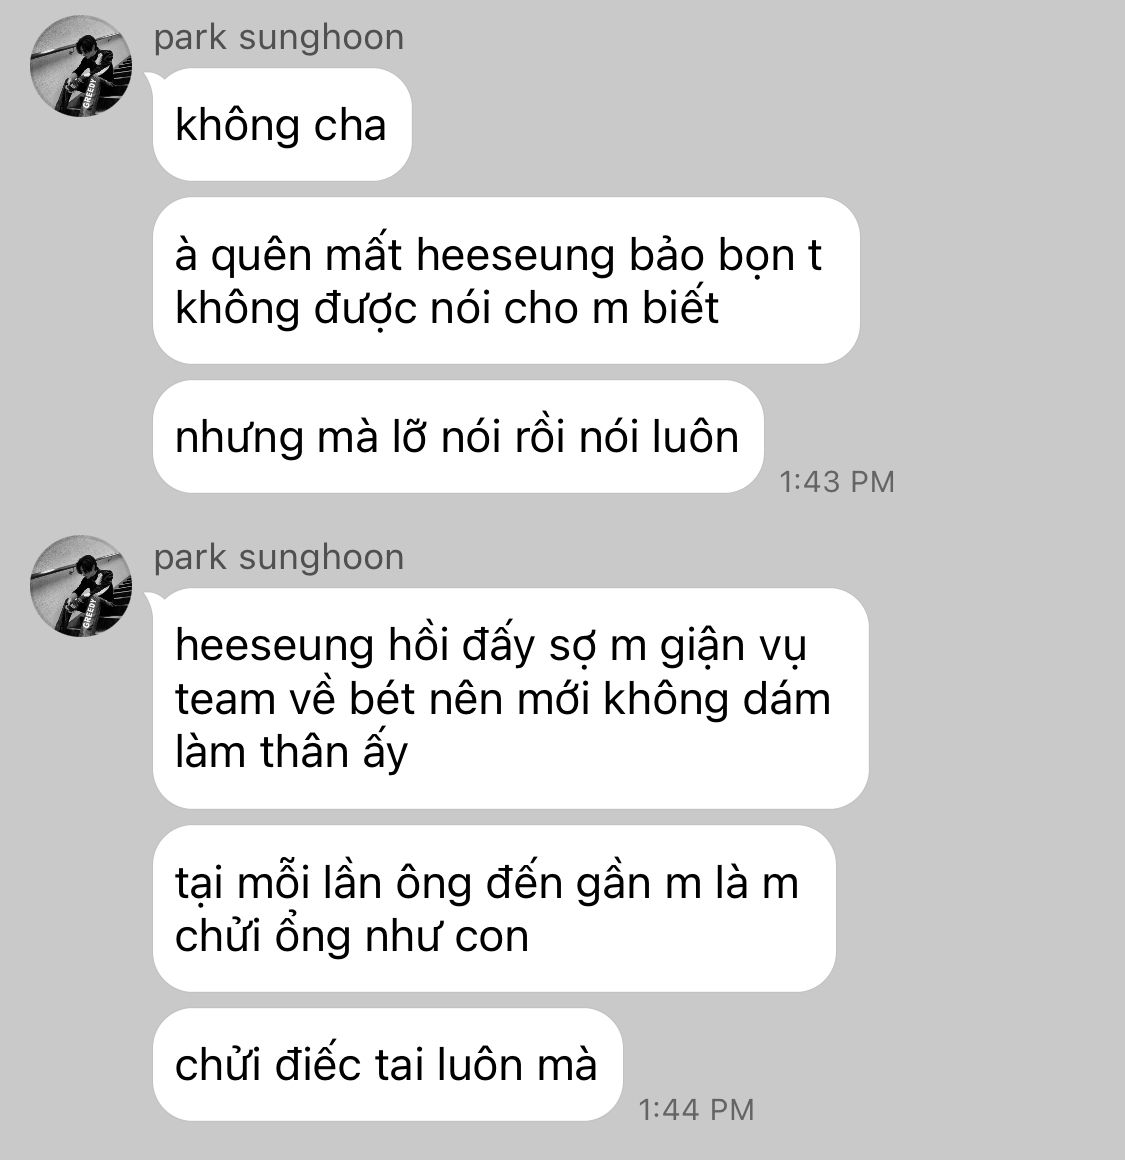
Task: Select the lower 'park sunghoon' sender name
Action: (x=279, y=558)
